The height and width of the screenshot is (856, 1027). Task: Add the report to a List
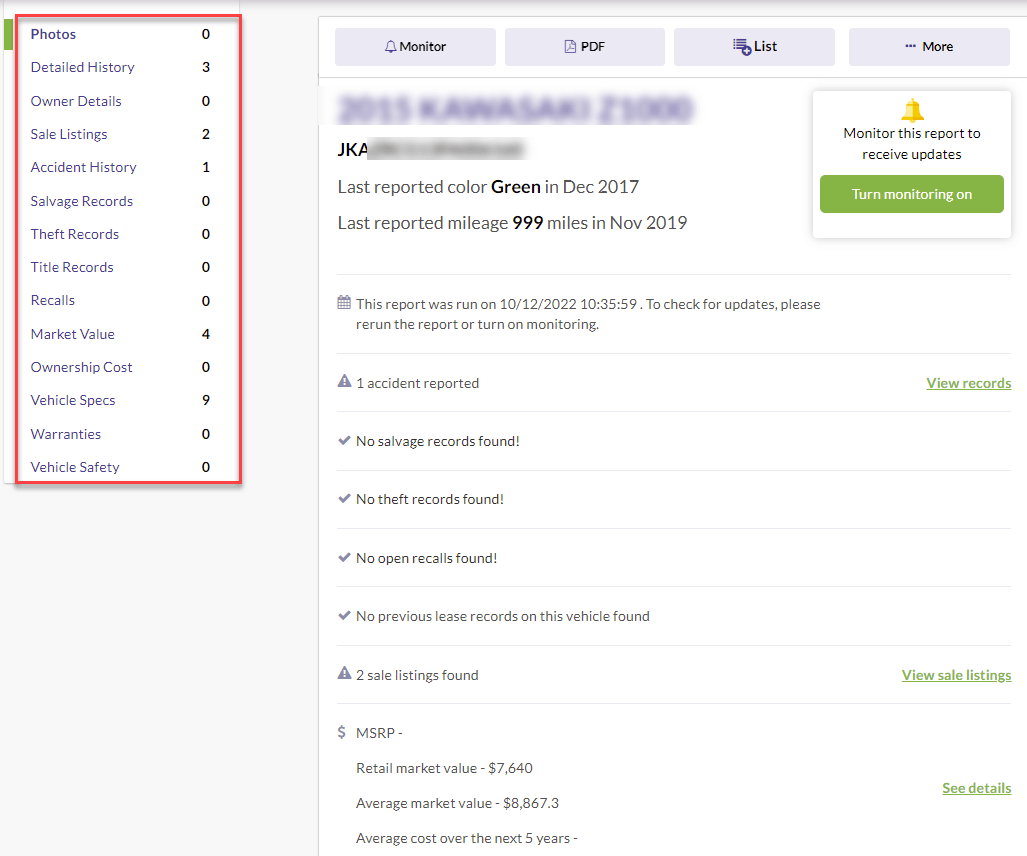click(755, 47)
